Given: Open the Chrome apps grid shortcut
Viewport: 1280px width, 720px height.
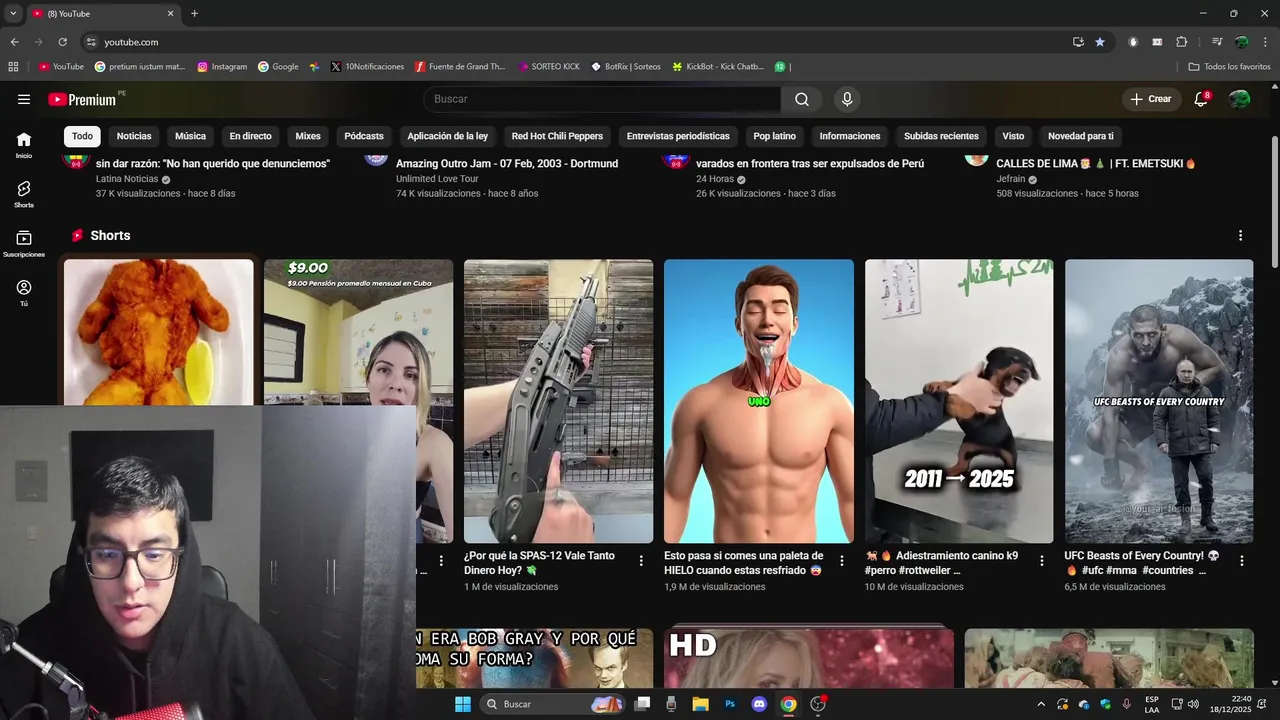Looking at the screenshot, I should (13, 67).
